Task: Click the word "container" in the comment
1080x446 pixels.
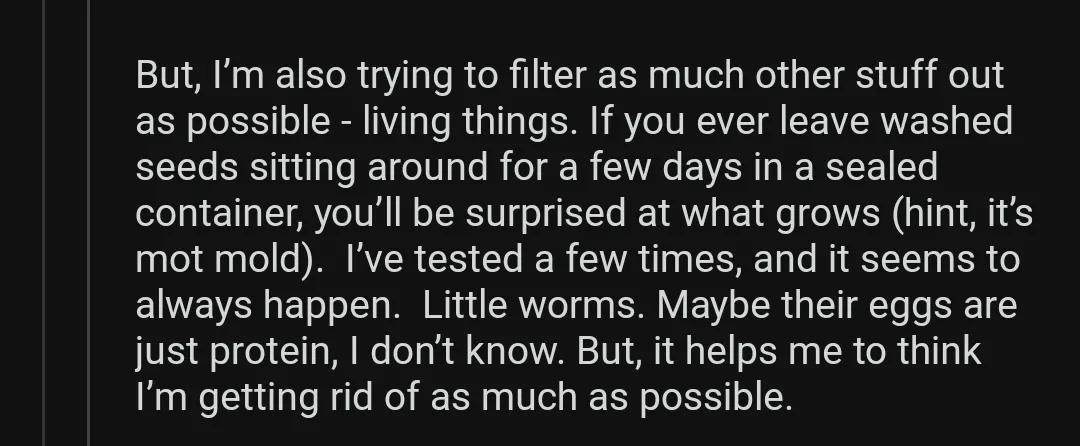Action: [x=220, y=214]
